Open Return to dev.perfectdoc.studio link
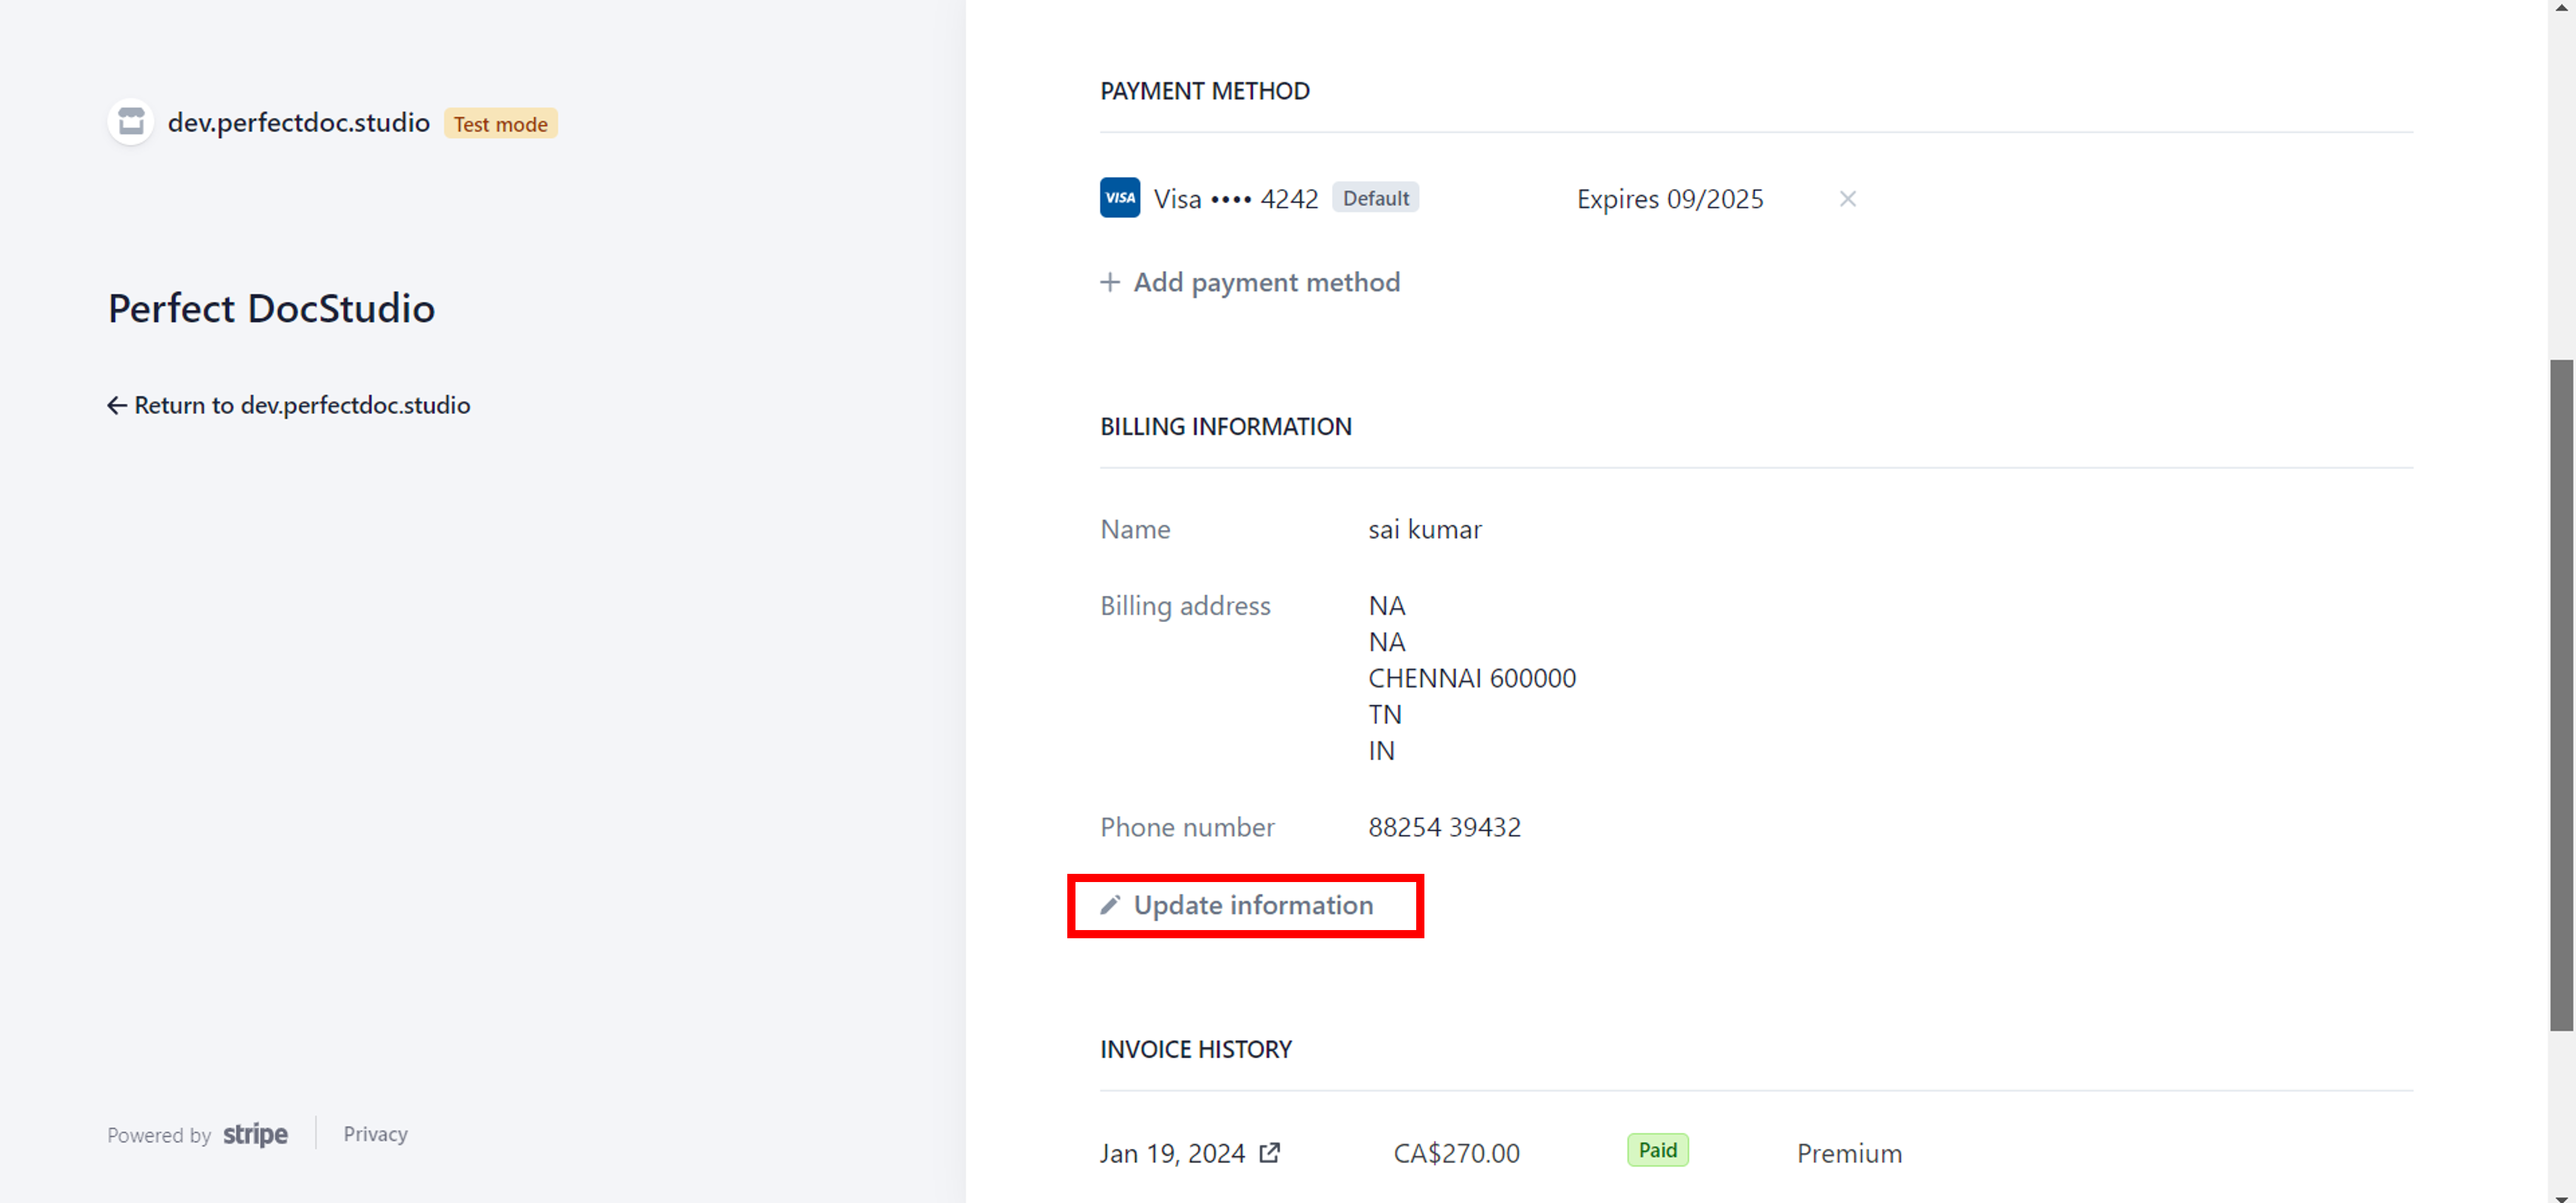Image resolution: width=2576 pixels, height=1203 pixels. tap(302, 405)
